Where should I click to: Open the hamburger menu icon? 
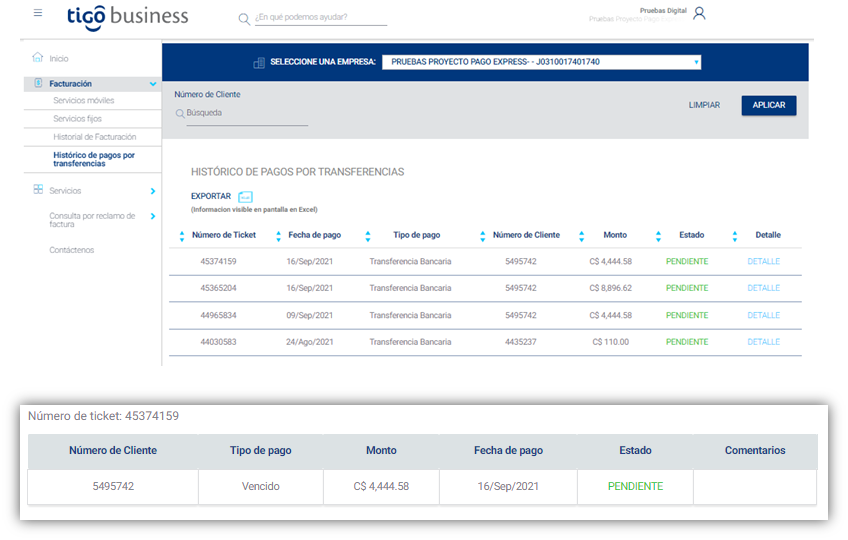point(38,12)
